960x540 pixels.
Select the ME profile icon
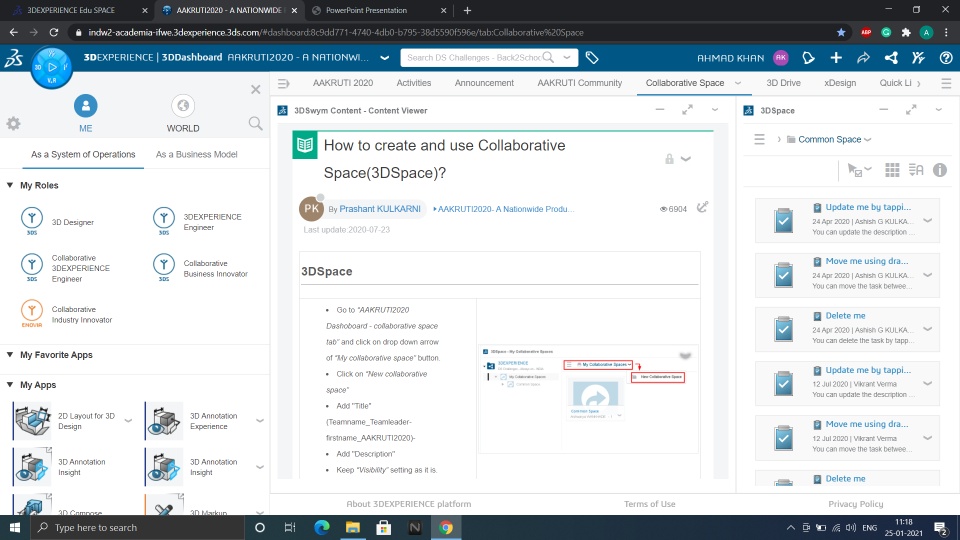click(86, 106)
